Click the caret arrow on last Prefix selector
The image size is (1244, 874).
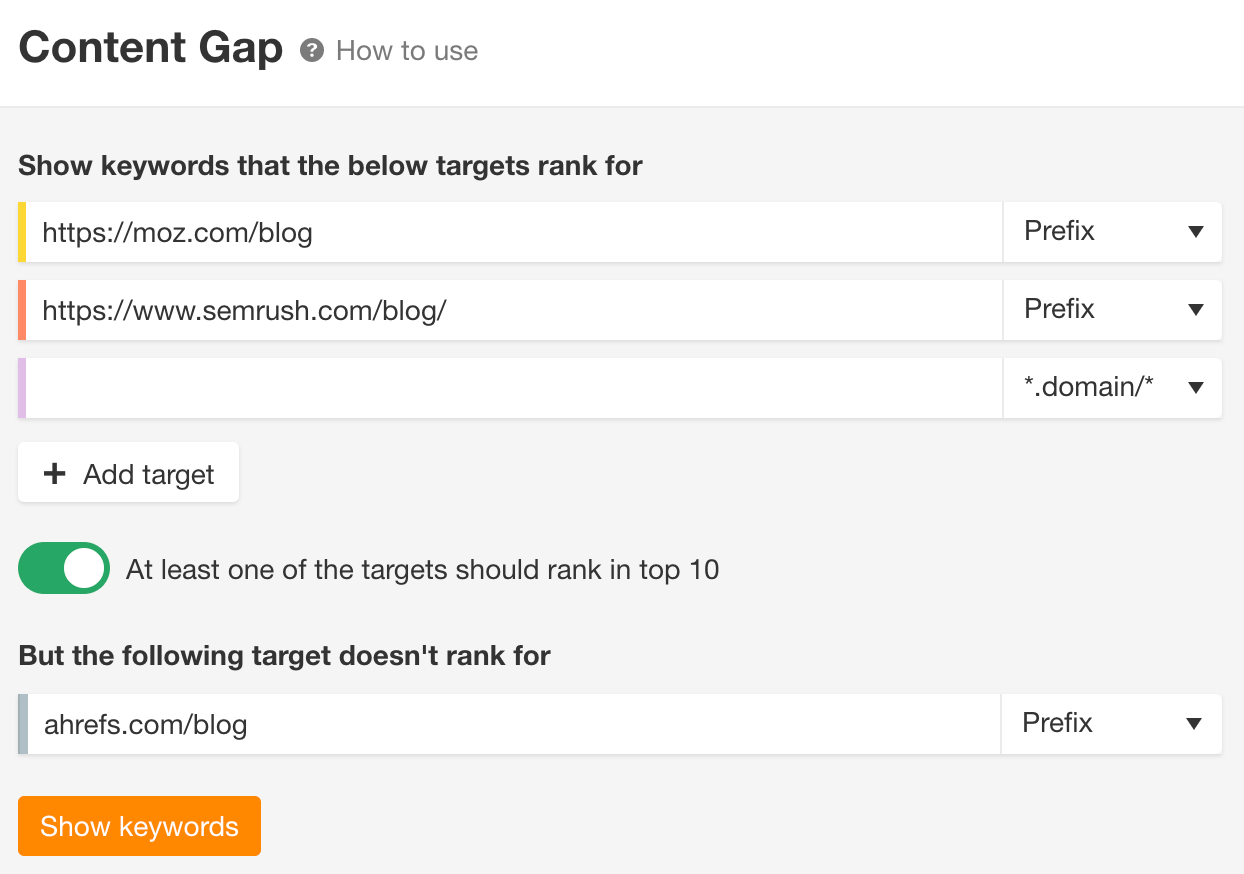tap(1195, 723)
